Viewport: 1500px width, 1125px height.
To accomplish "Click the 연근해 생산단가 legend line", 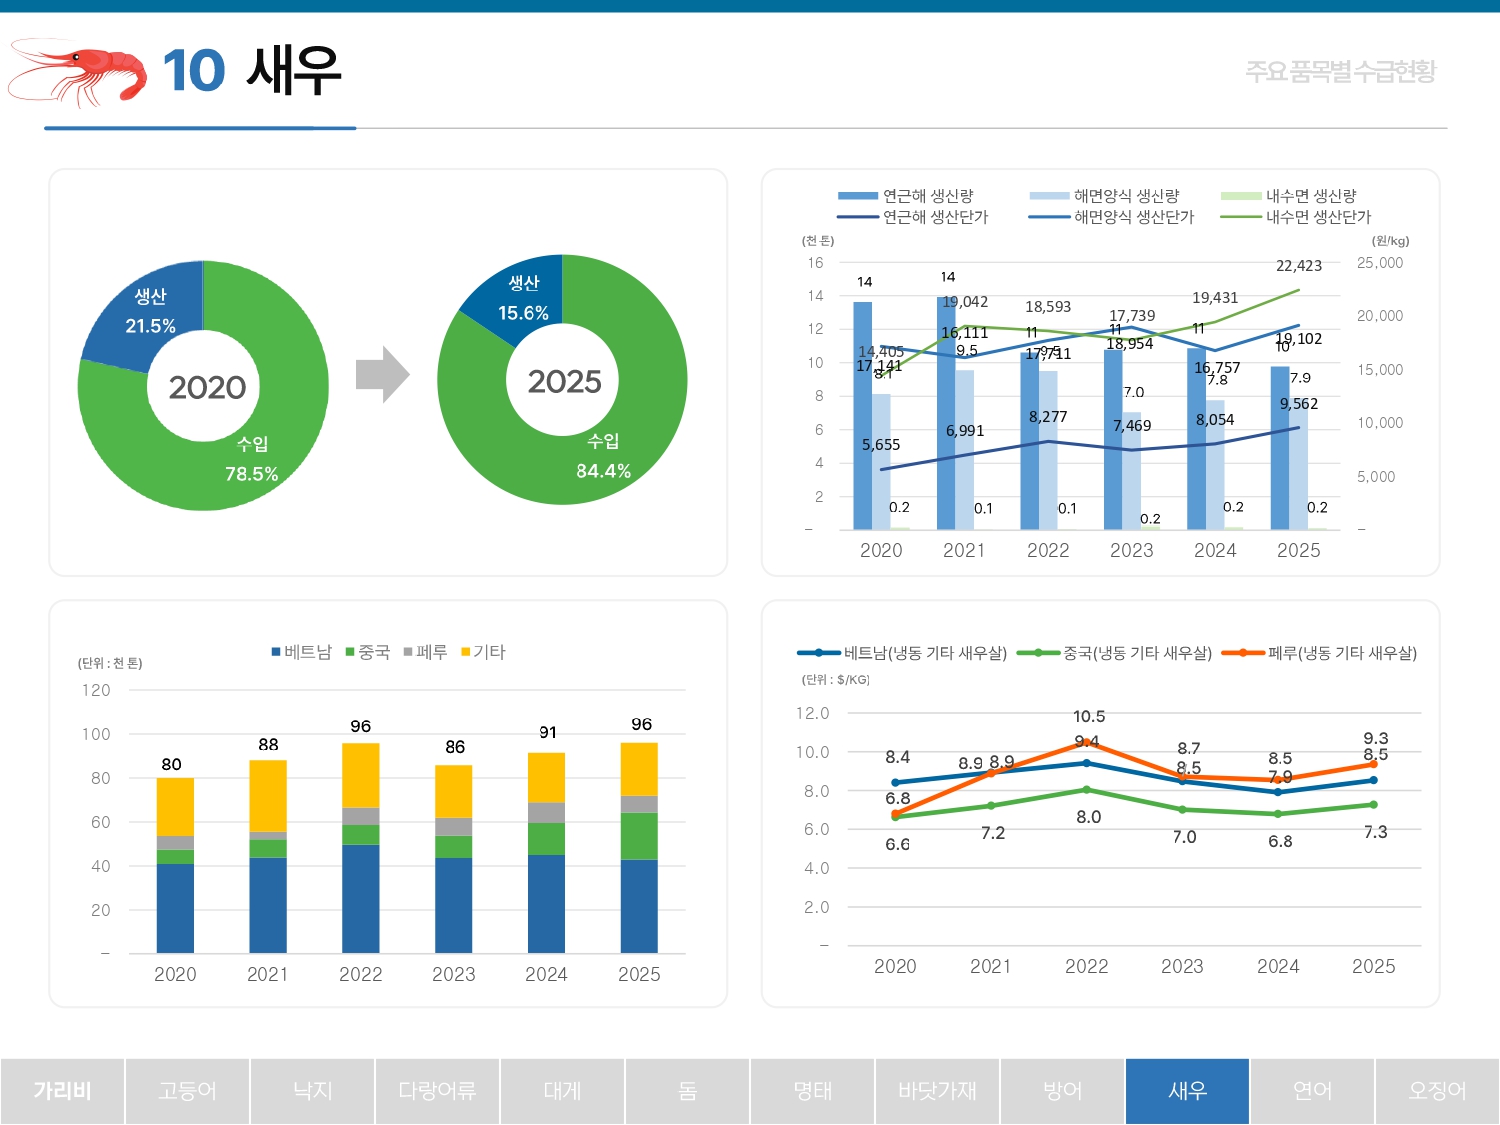I will pos(857,217).
